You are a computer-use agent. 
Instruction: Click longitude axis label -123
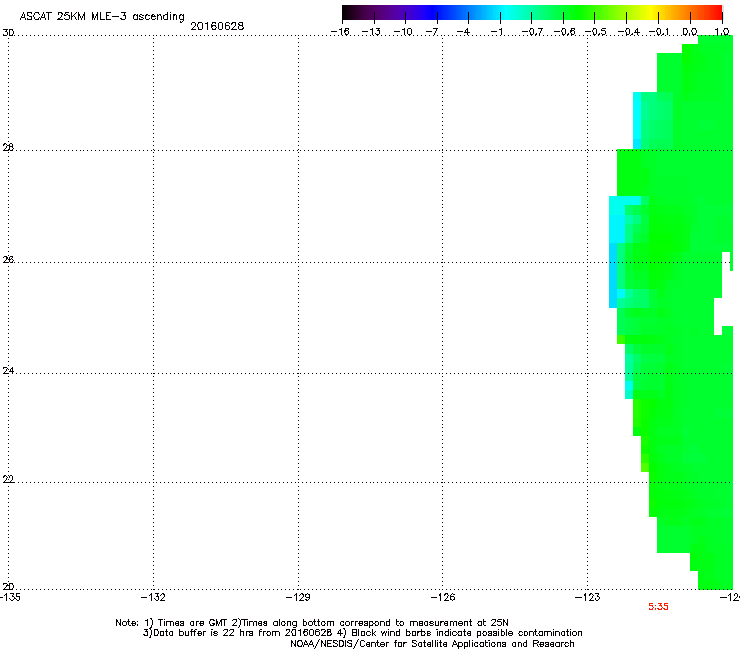click(588, 597)
